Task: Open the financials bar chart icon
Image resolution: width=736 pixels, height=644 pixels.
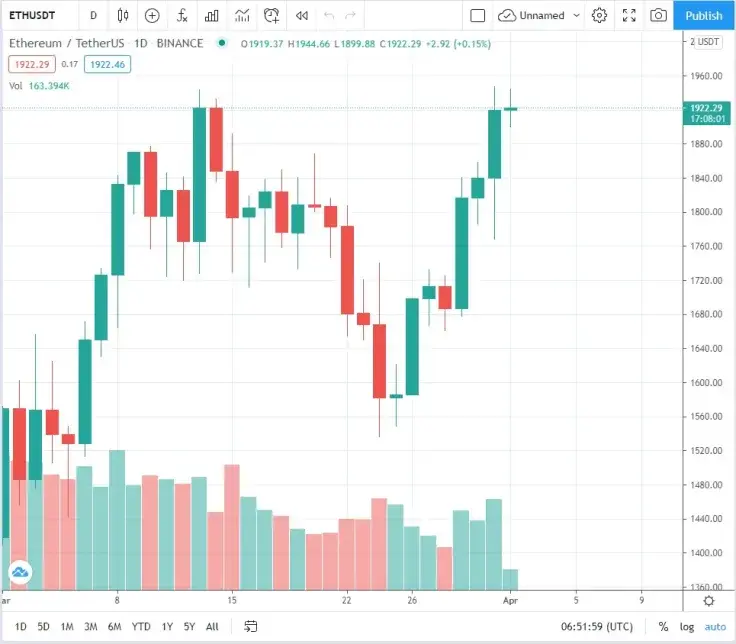Action: pos(212,15)
